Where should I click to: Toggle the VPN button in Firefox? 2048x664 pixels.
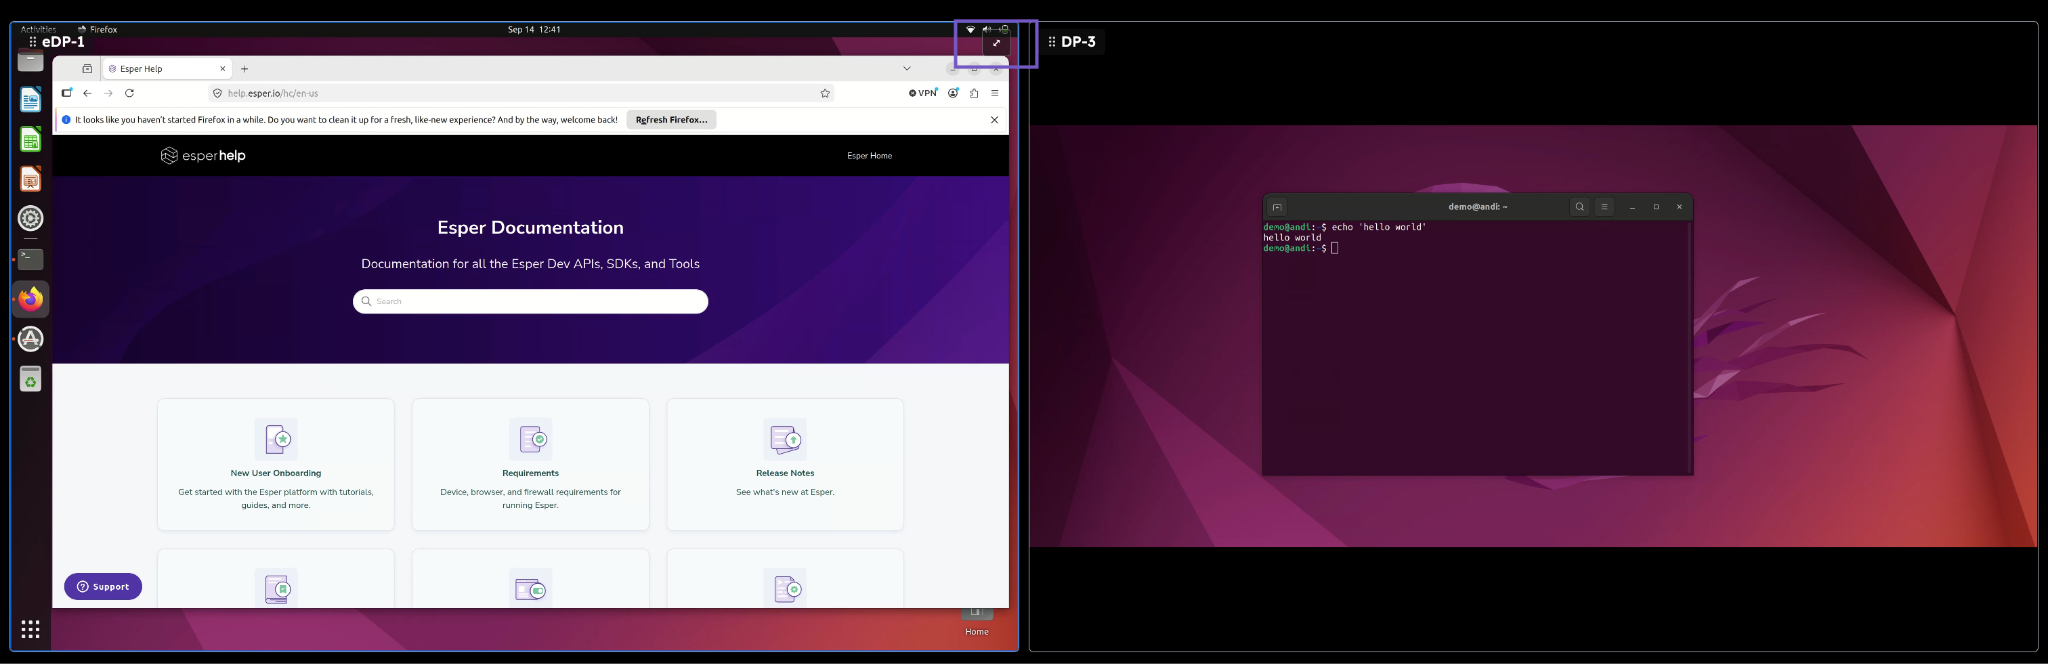click(x=923, y=93)
